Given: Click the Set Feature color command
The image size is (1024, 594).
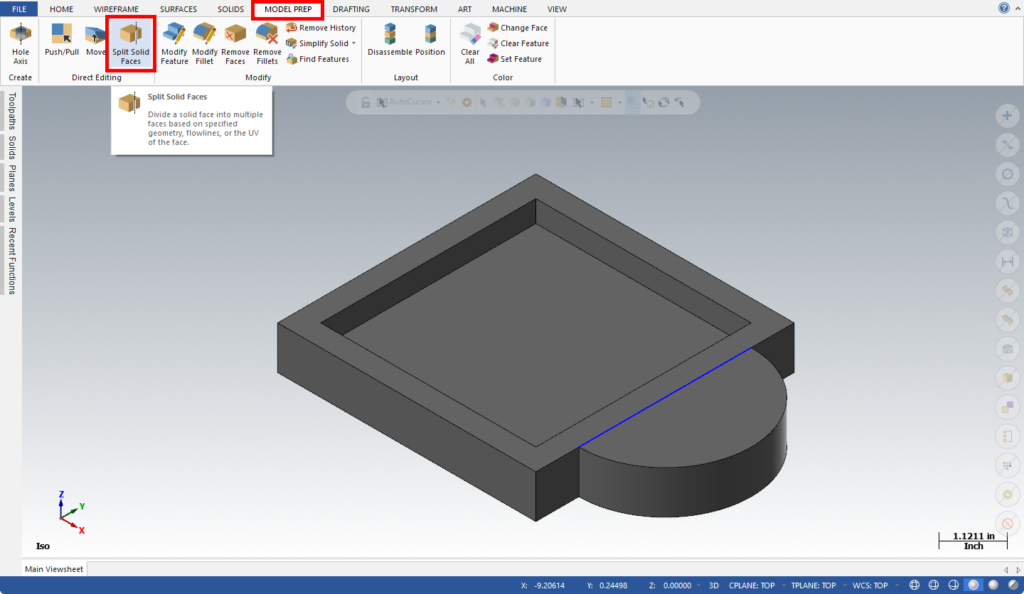Looking at the screenshot, I should [515, 59].
